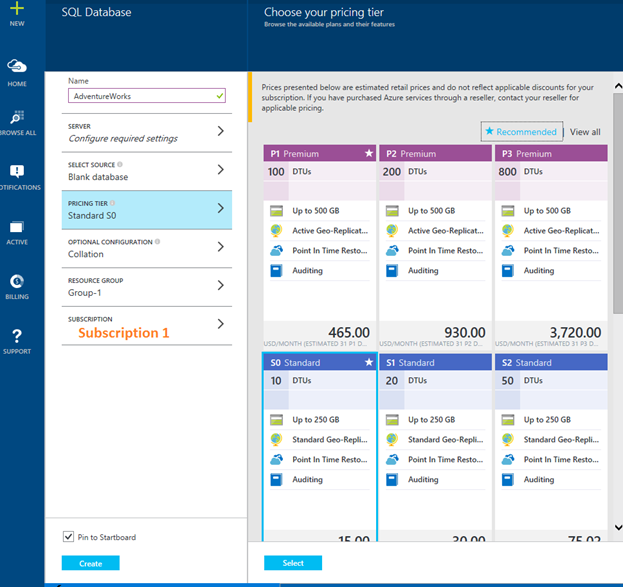Click the star on P1 Premium tile
Image resolution: width=623 pixels, height=587 pixels.
coord(368,154)
